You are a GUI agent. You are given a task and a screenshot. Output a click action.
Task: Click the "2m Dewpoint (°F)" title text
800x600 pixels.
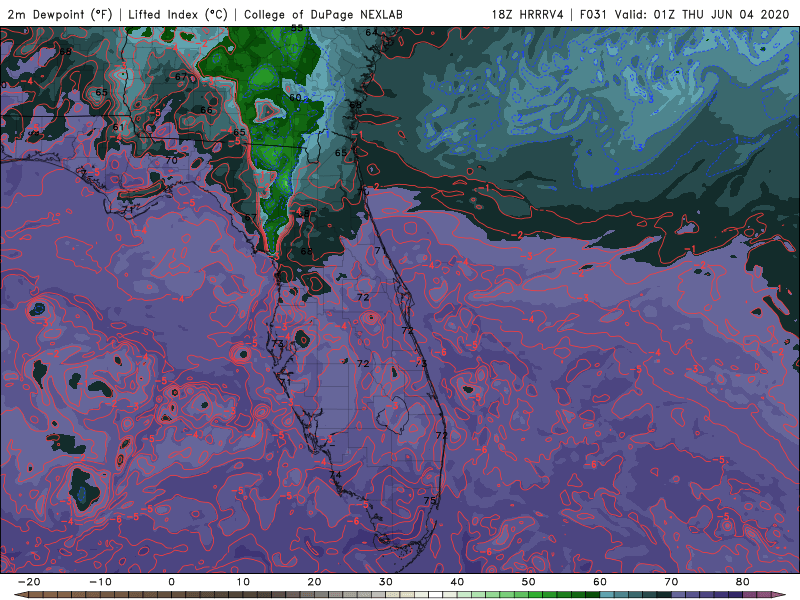pos(60,14)
